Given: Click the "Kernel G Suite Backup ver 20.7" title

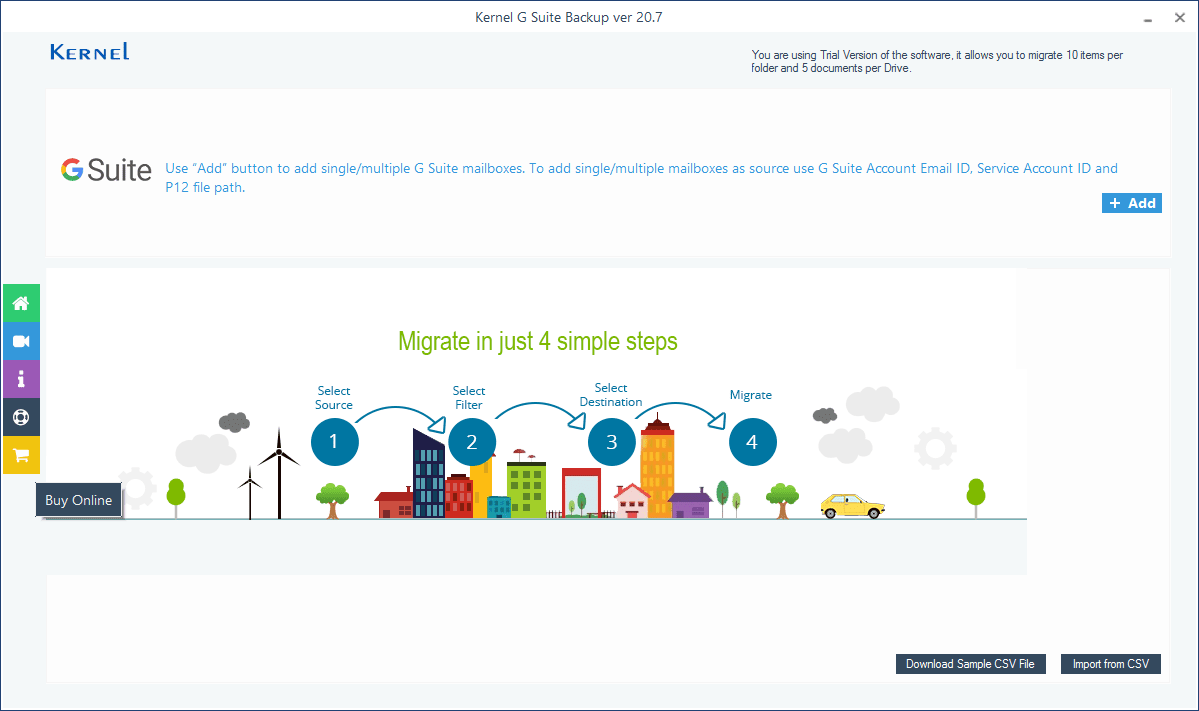Looking at the screenshot, I should (569, 17).
